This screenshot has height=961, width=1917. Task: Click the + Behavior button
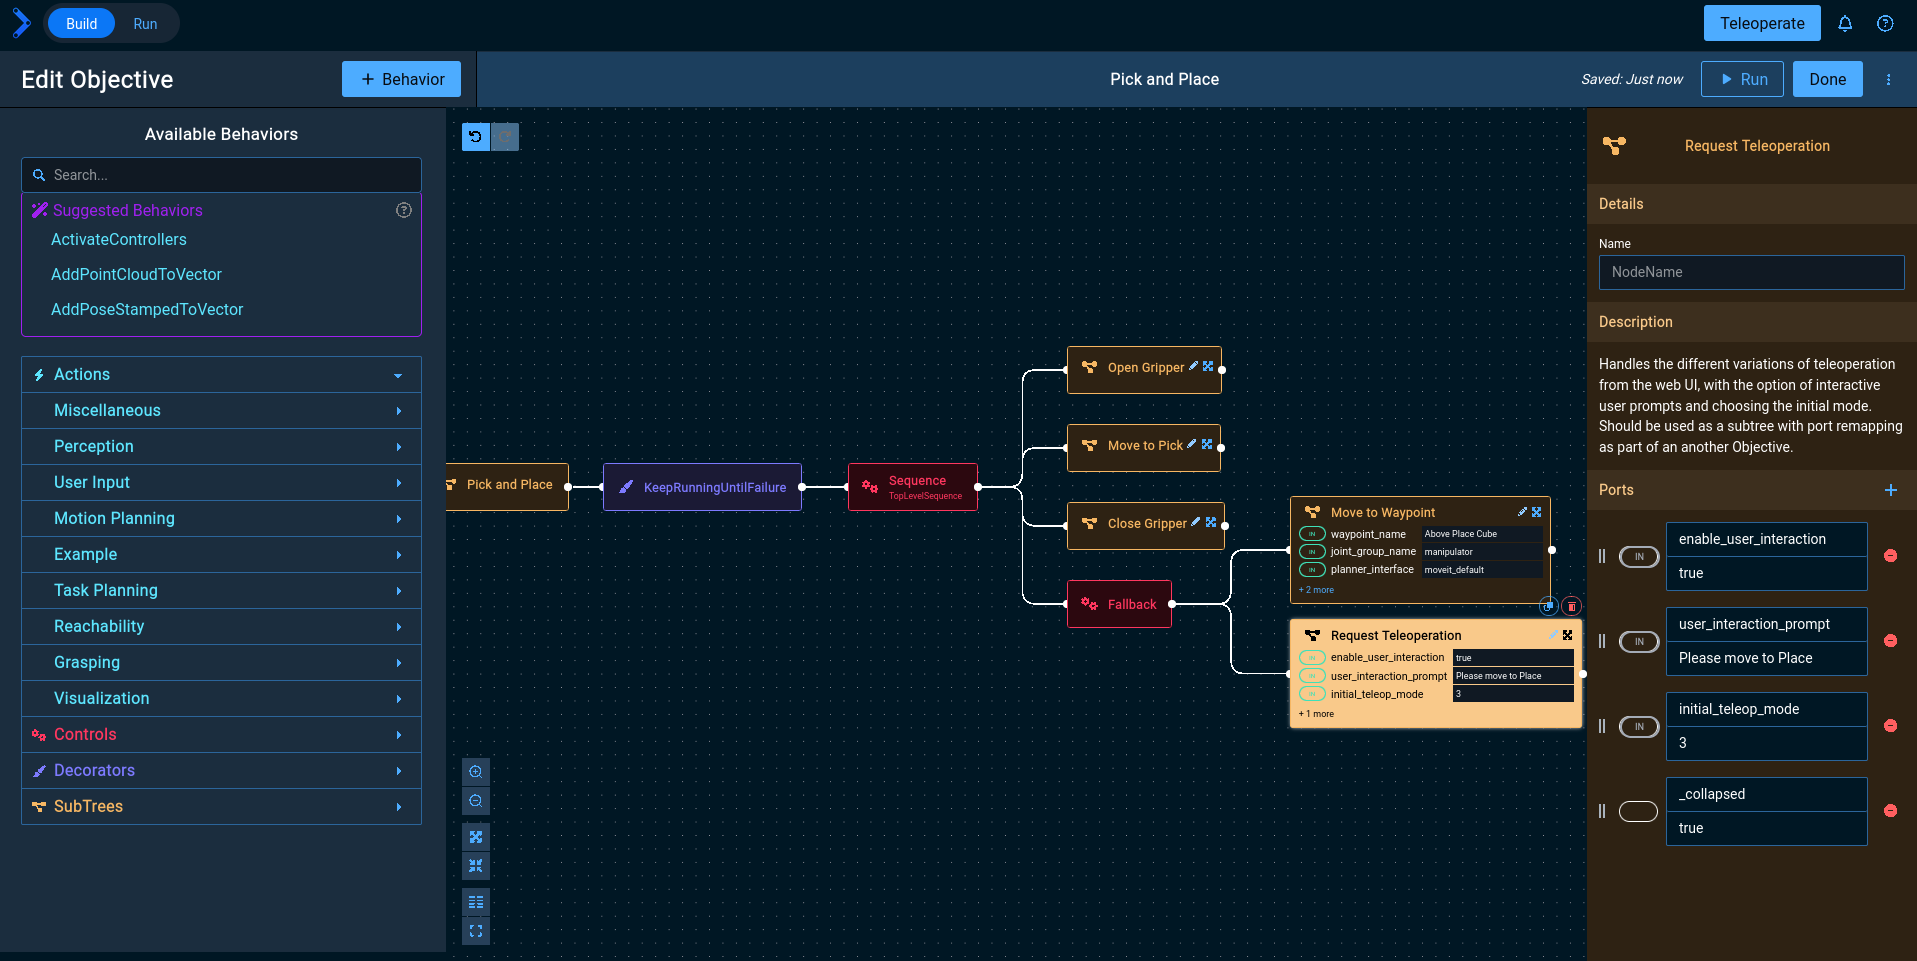pos(401,79)
